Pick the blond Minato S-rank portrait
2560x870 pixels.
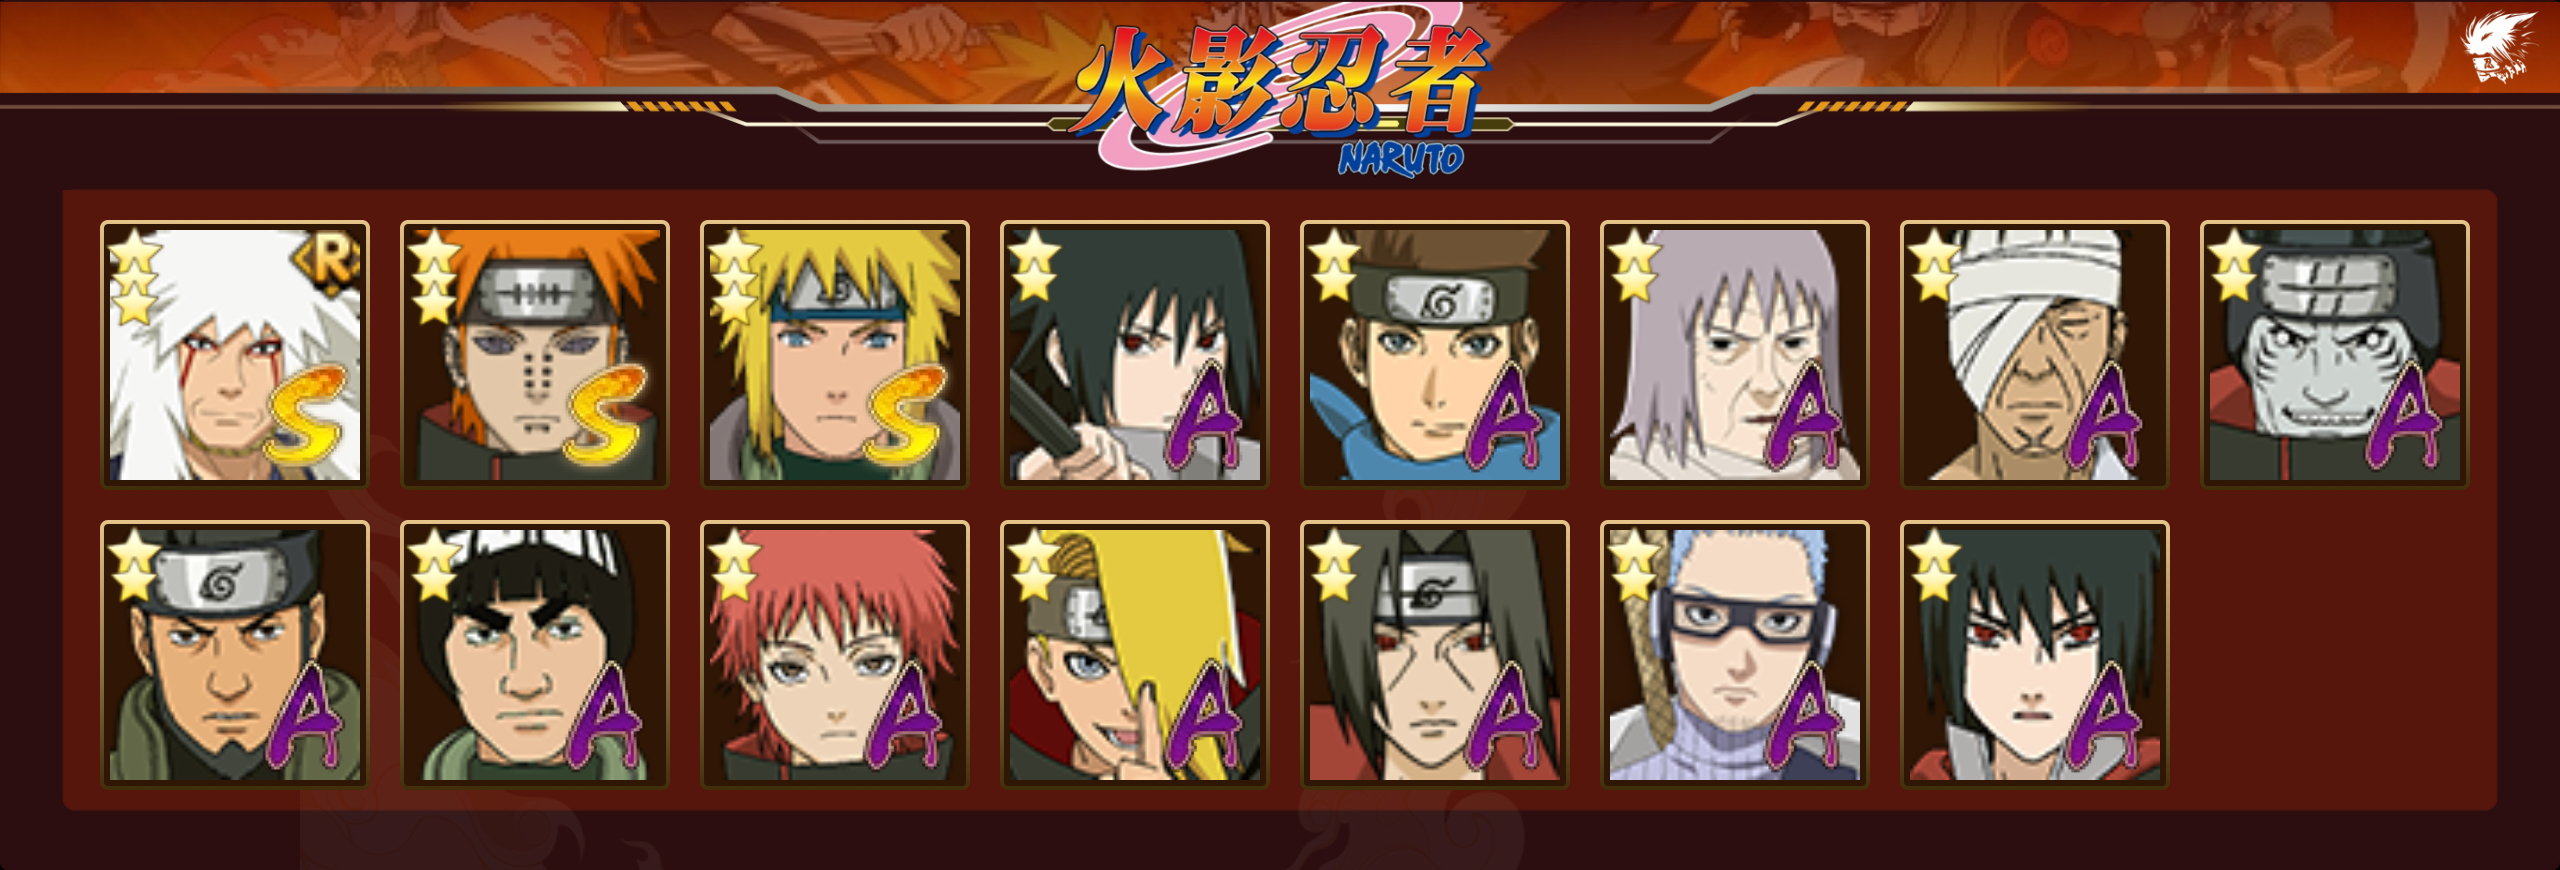[835, 354]
